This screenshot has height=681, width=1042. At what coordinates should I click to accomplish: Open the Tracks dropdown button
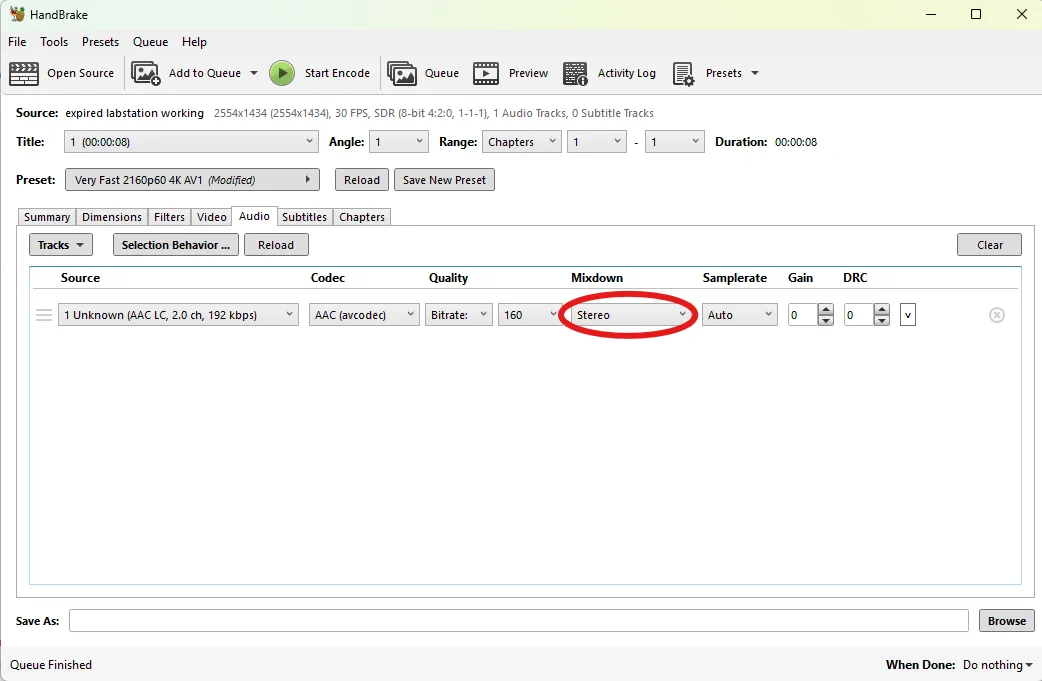(x=60, y=245)
